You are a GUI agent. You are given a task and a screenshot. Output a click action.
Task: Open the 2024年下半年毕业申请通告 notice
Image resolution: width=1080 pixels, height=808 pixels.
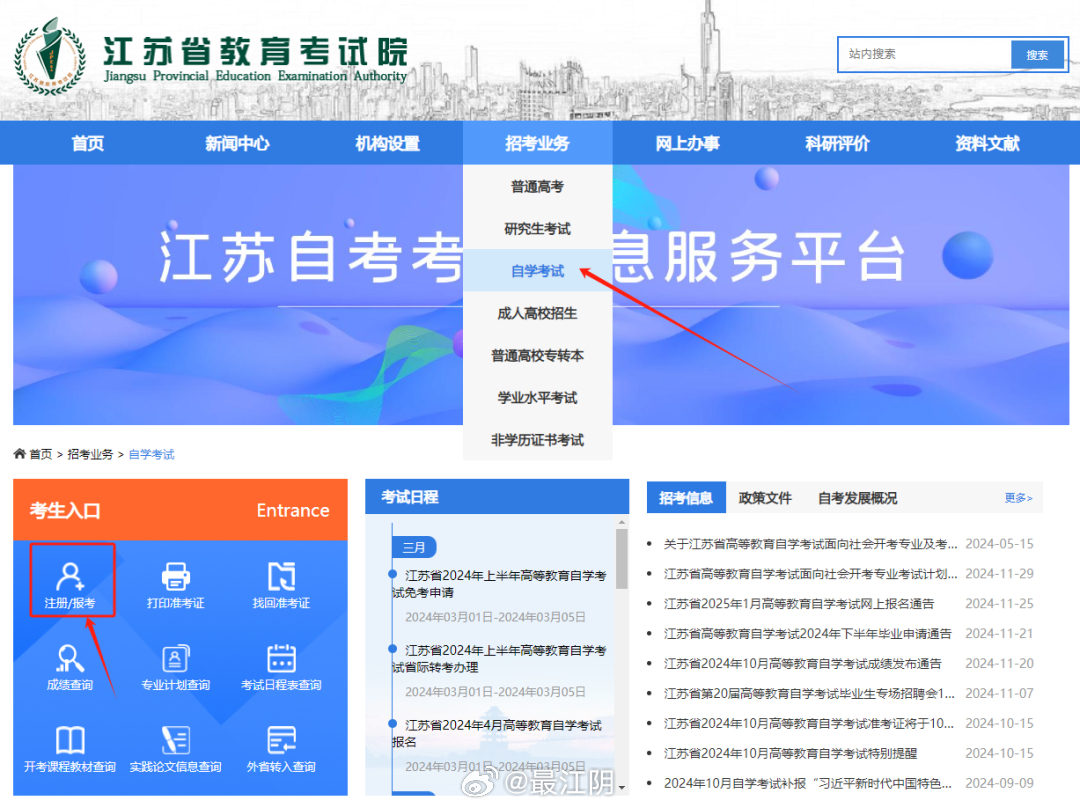807,634
